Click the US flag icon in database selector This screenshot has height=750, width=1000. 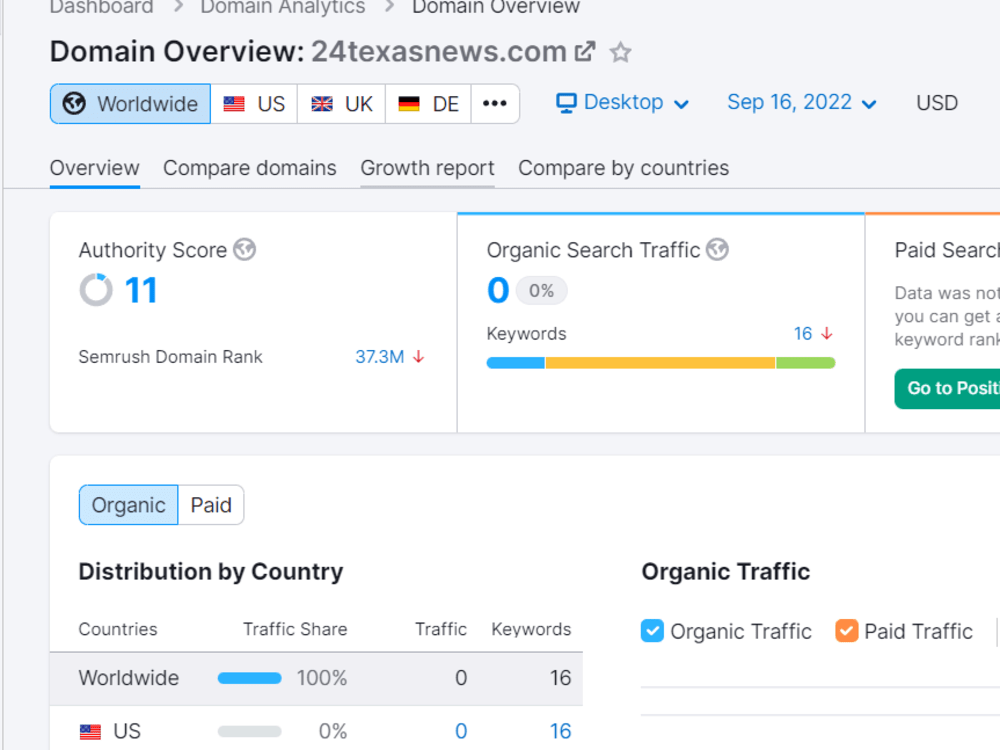[234, 103]
